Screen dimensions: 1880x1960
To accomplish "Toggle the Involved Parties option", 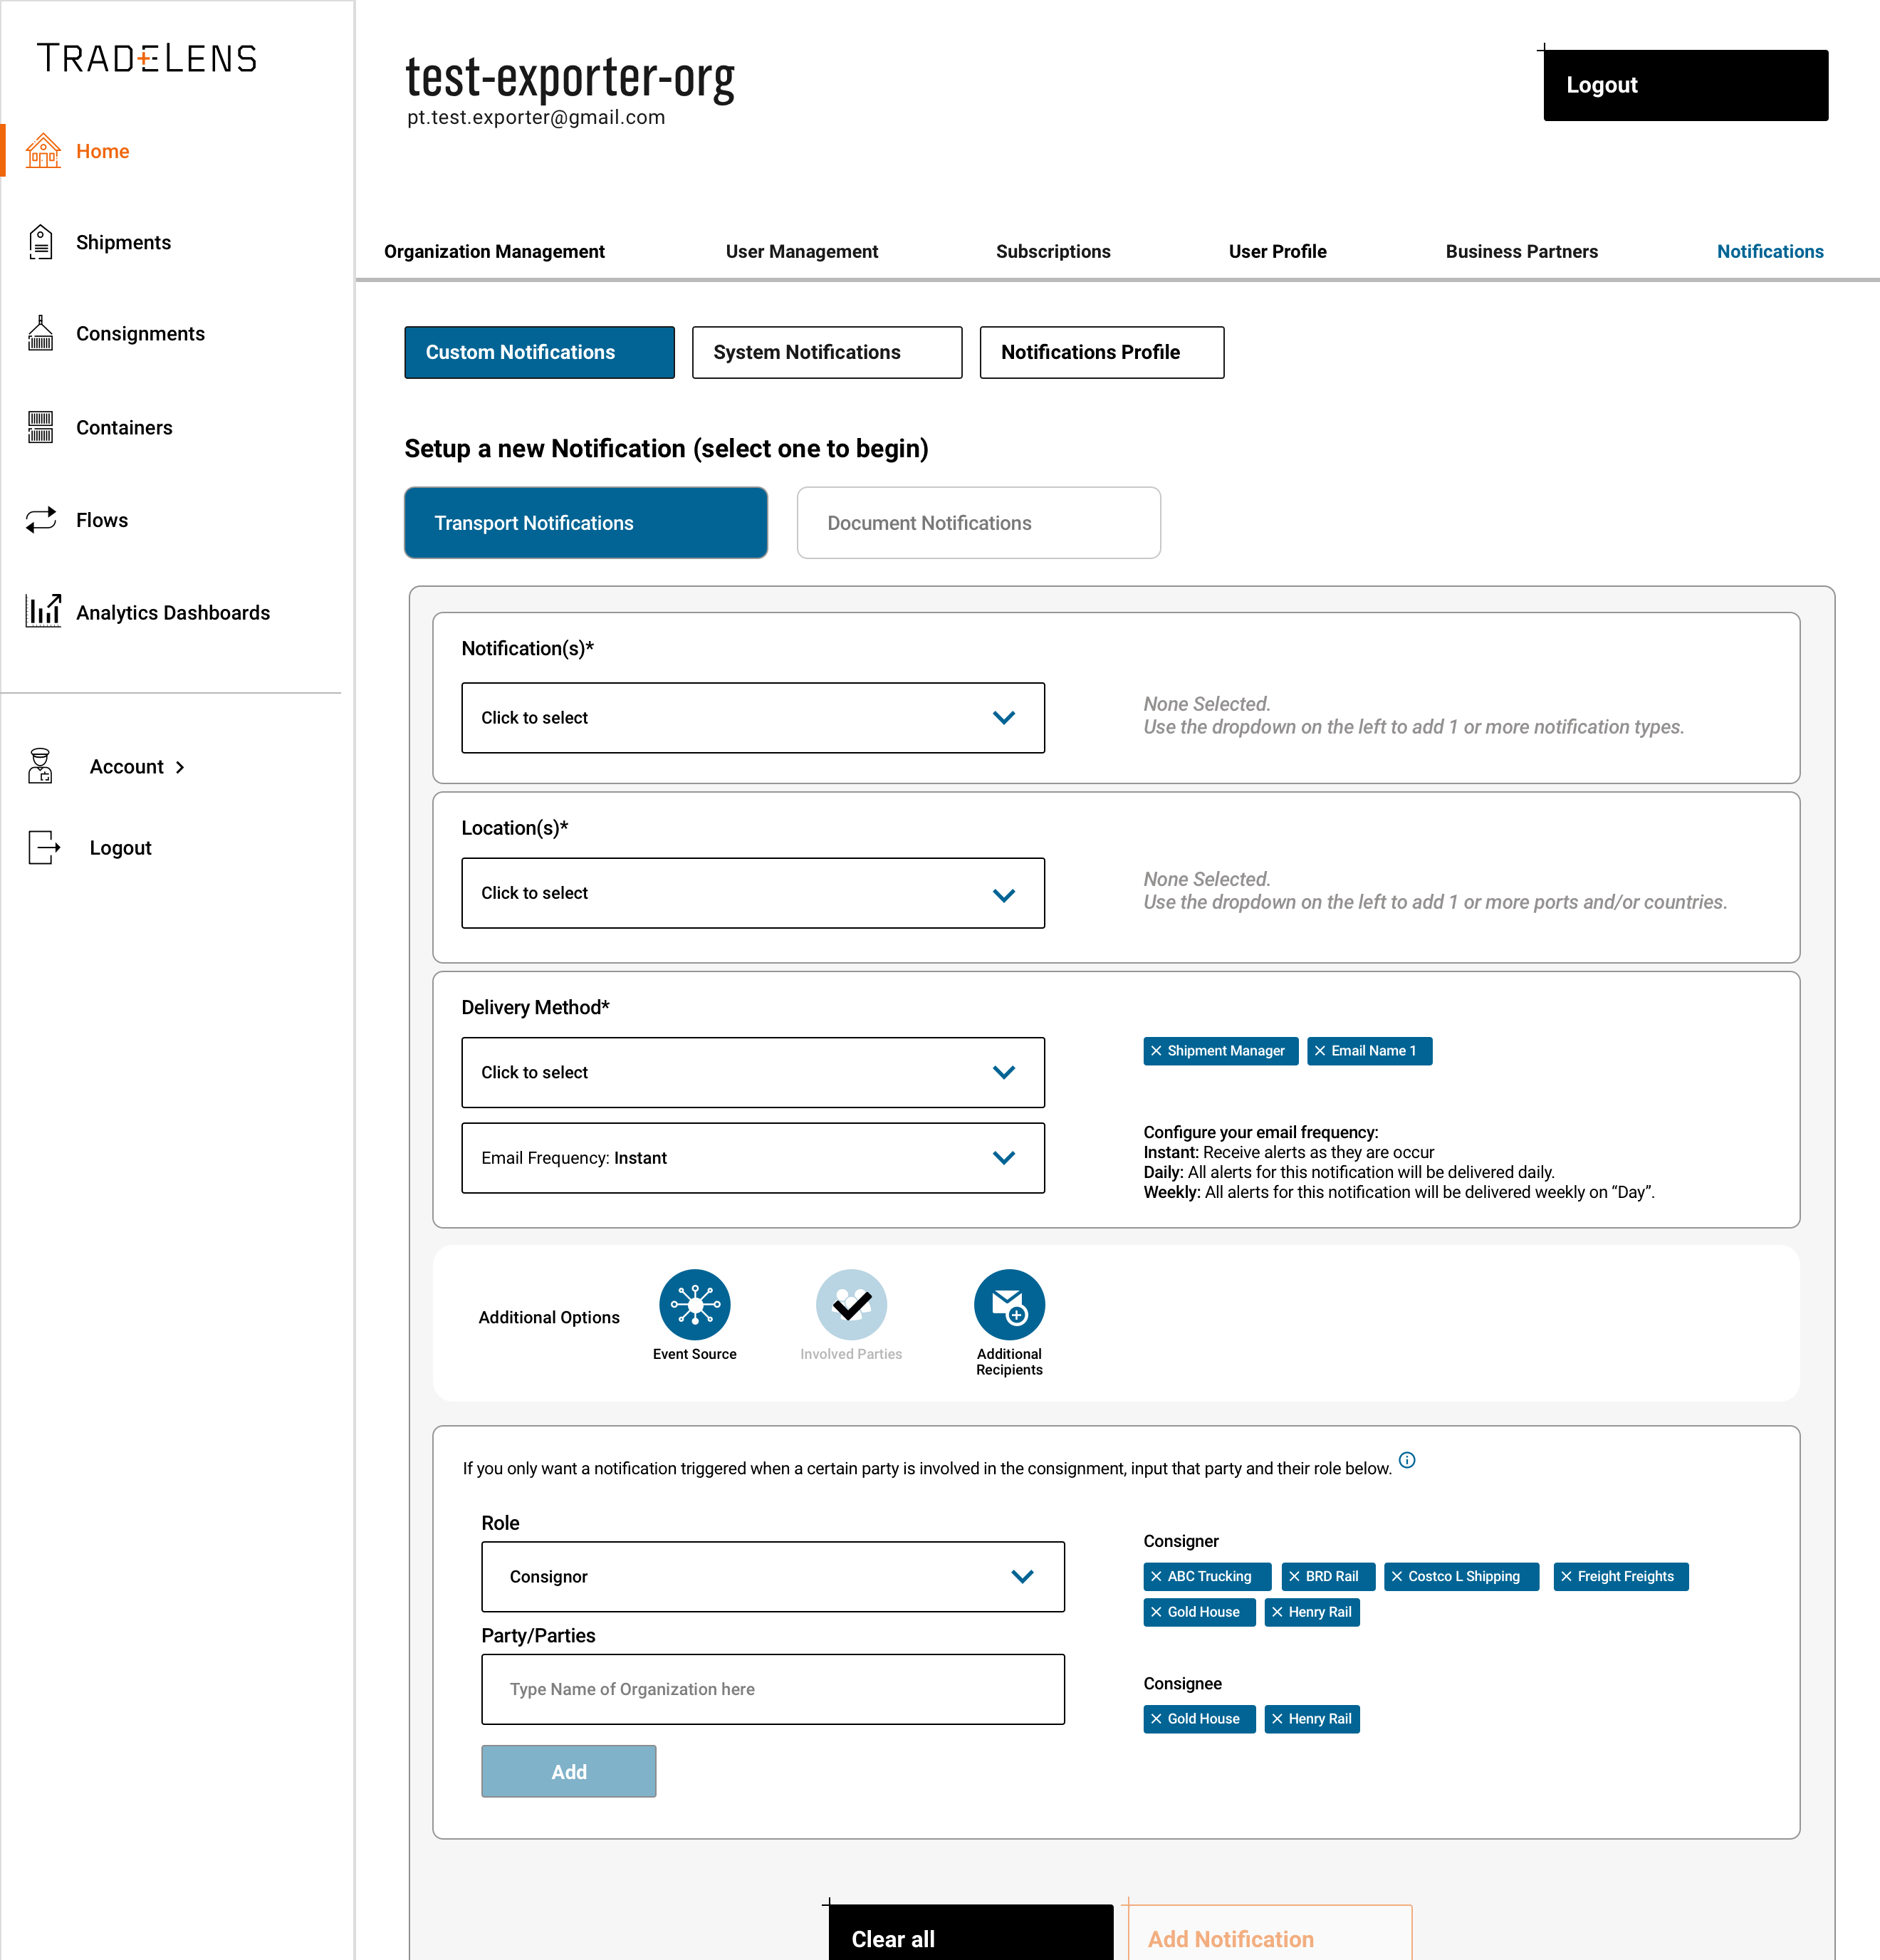I will tap(851, 1305).
